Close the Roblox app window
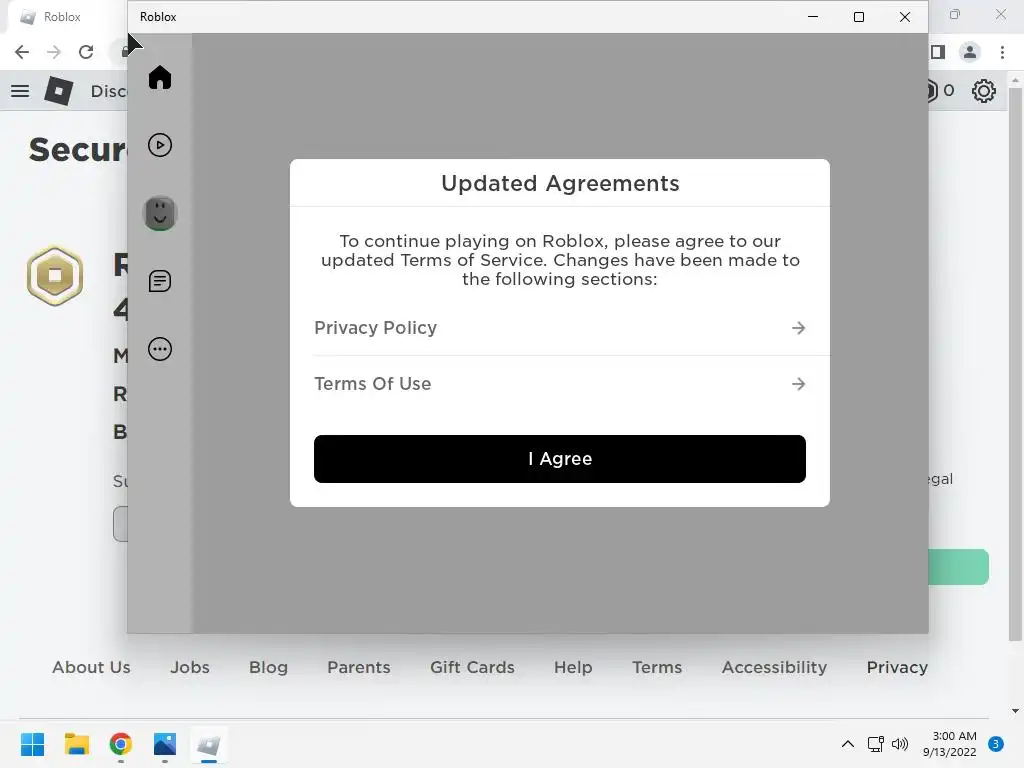1024x768 pixels. [x=904, y=17]
